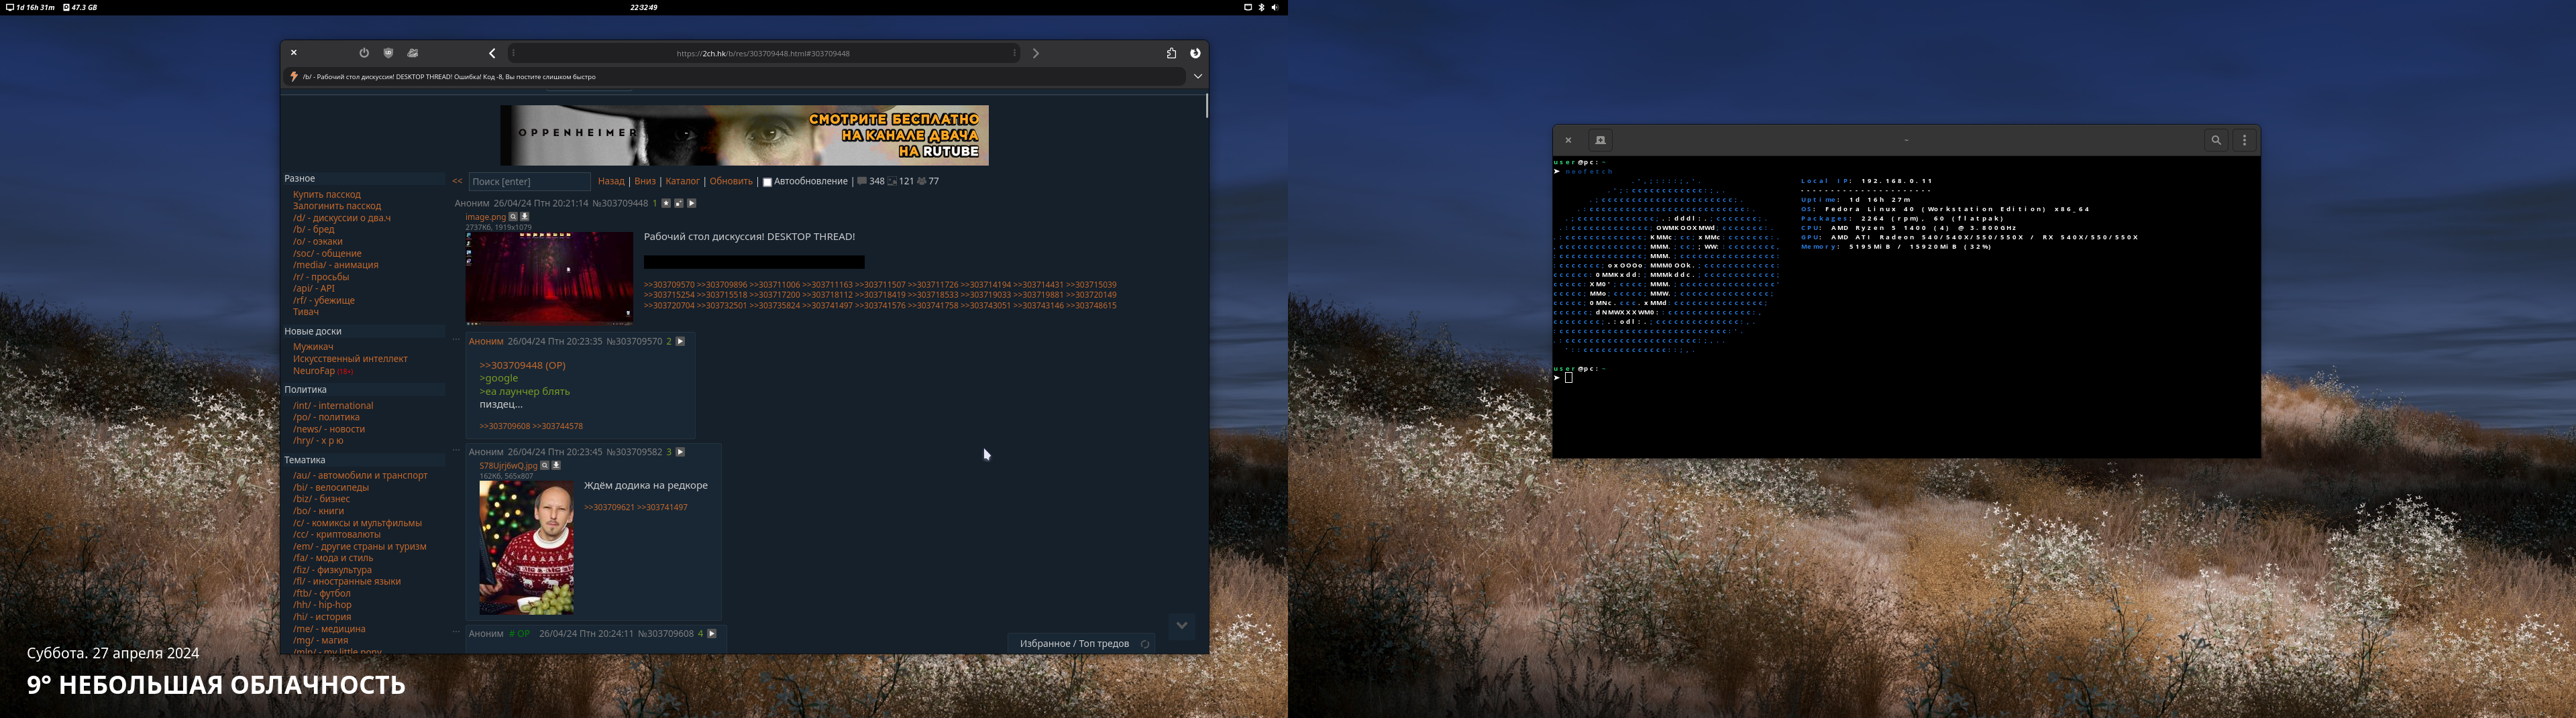2576x718 pixels.
Task: Click the refresh icon in Избранное panel
Action: pos(1146,644)
